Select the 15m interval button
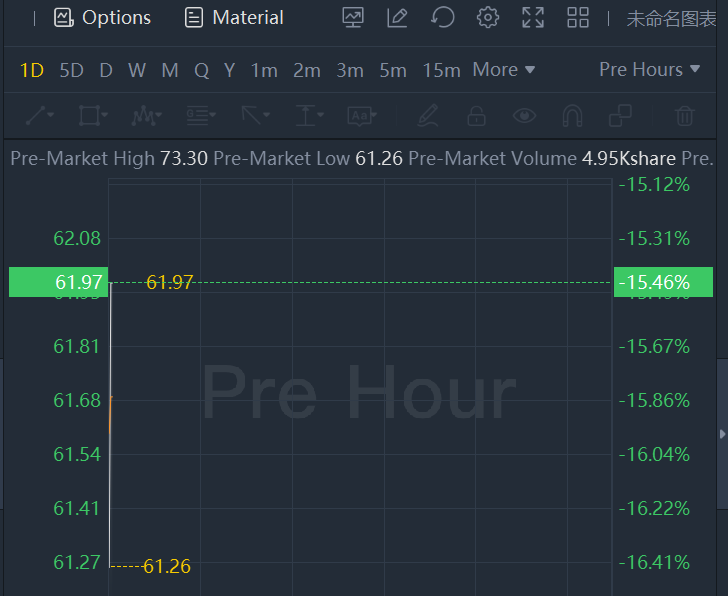The width and height of the screenshot is (728, 596). point(441,70)
